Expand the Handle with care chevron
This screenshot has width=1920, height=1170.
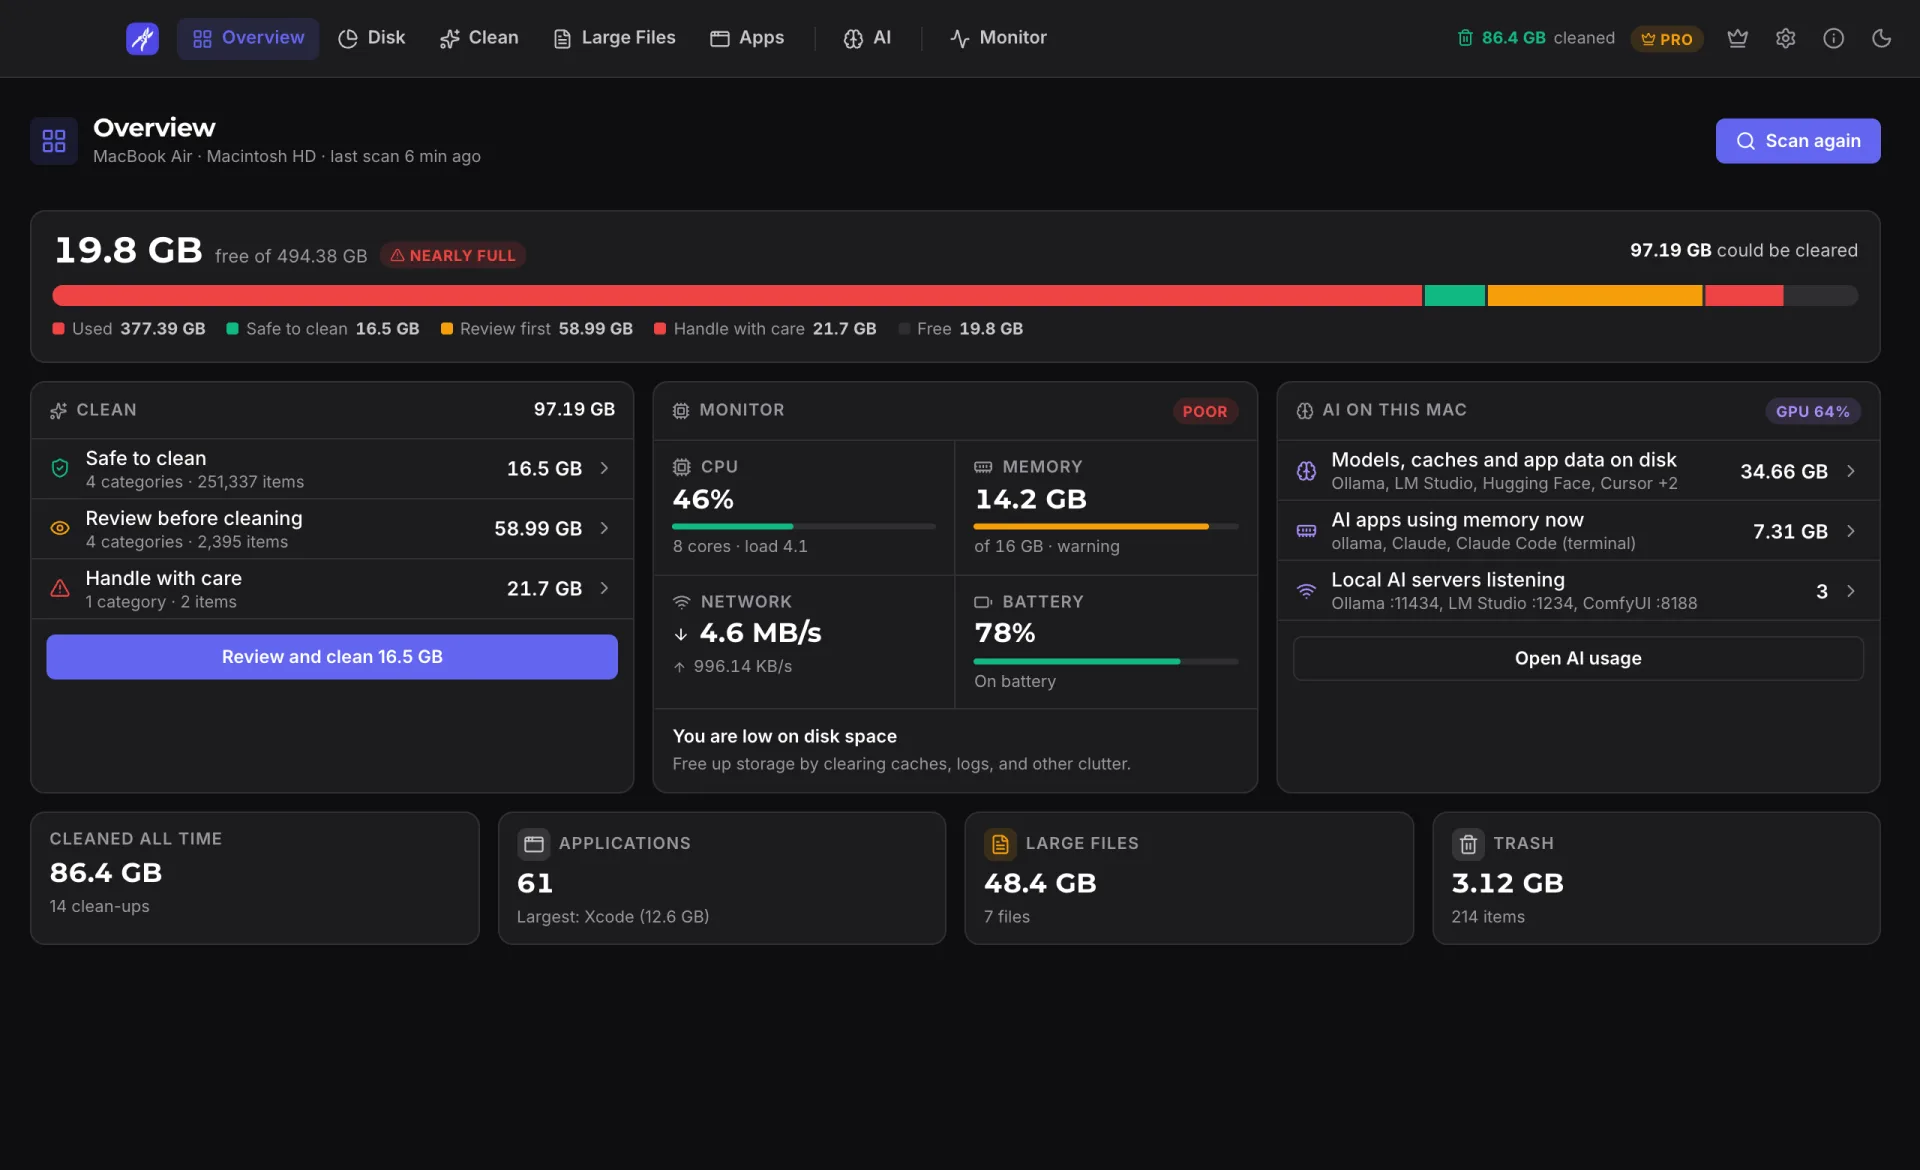click(604, 588)
